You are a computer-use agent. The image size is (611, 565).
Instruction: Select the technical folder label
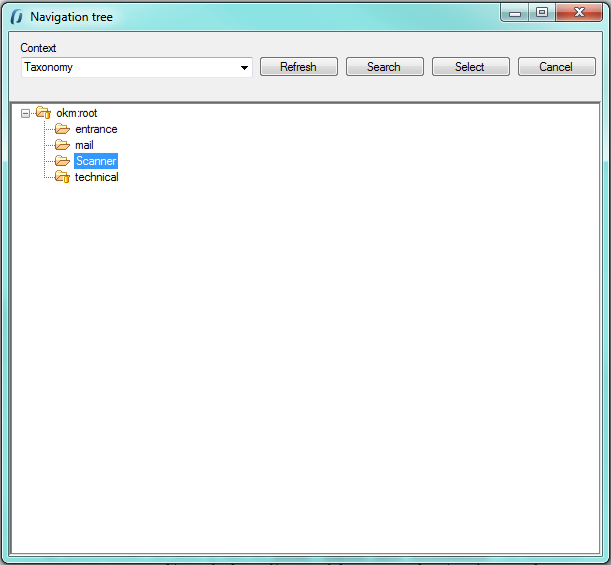97,177
